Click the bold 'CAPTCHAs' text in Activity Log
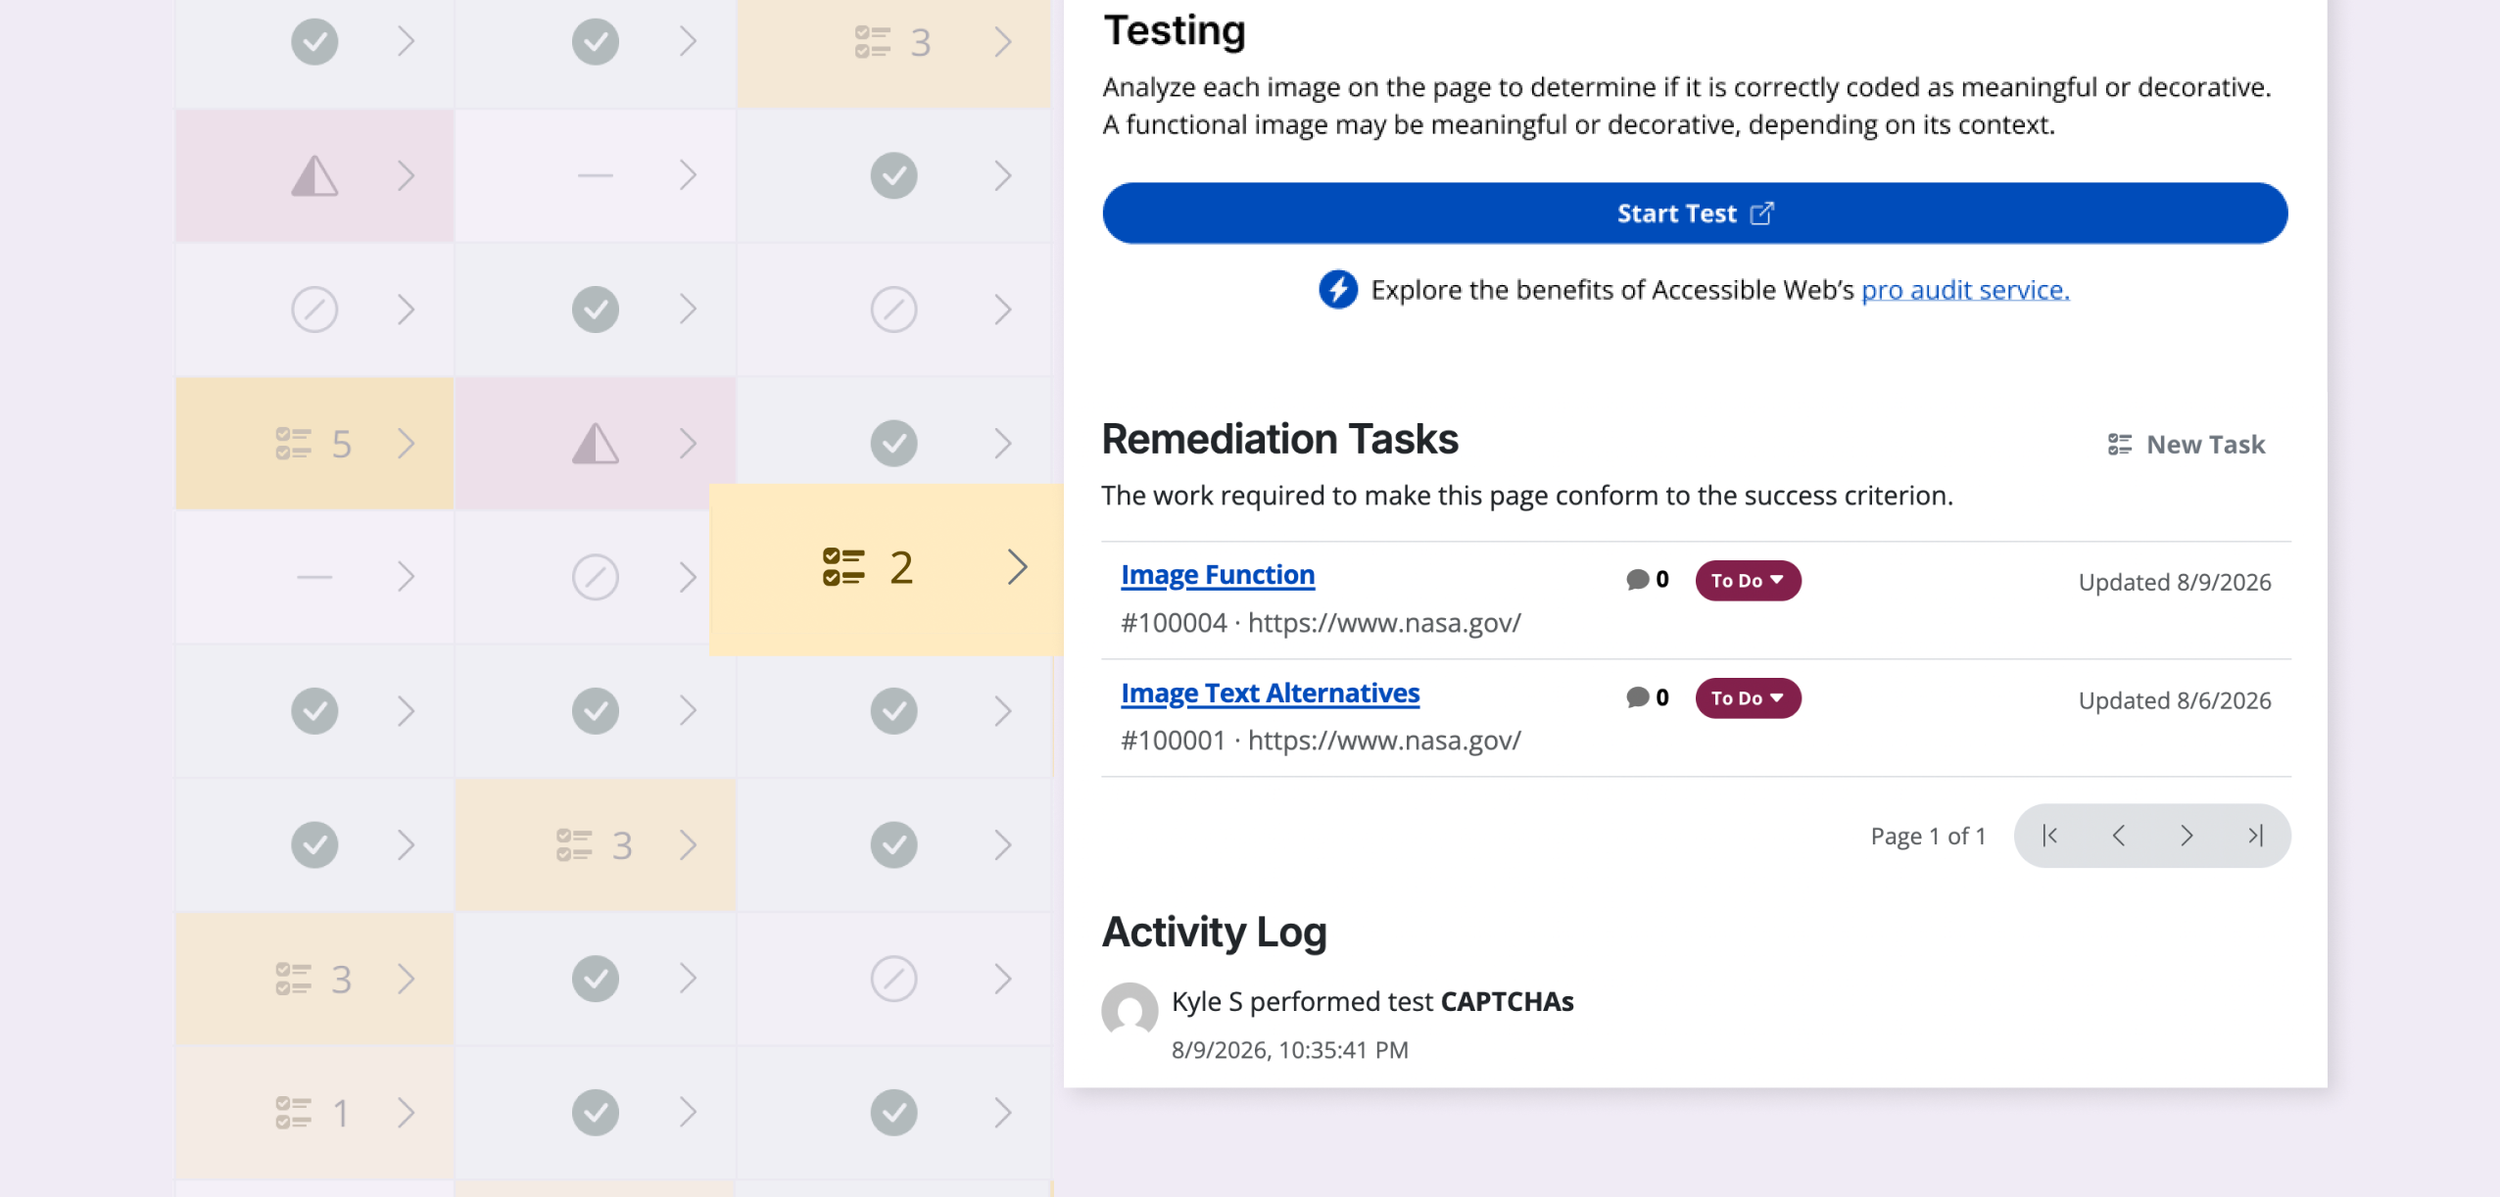Screen dimensions: 2500x1197 pos(1507,1001)
